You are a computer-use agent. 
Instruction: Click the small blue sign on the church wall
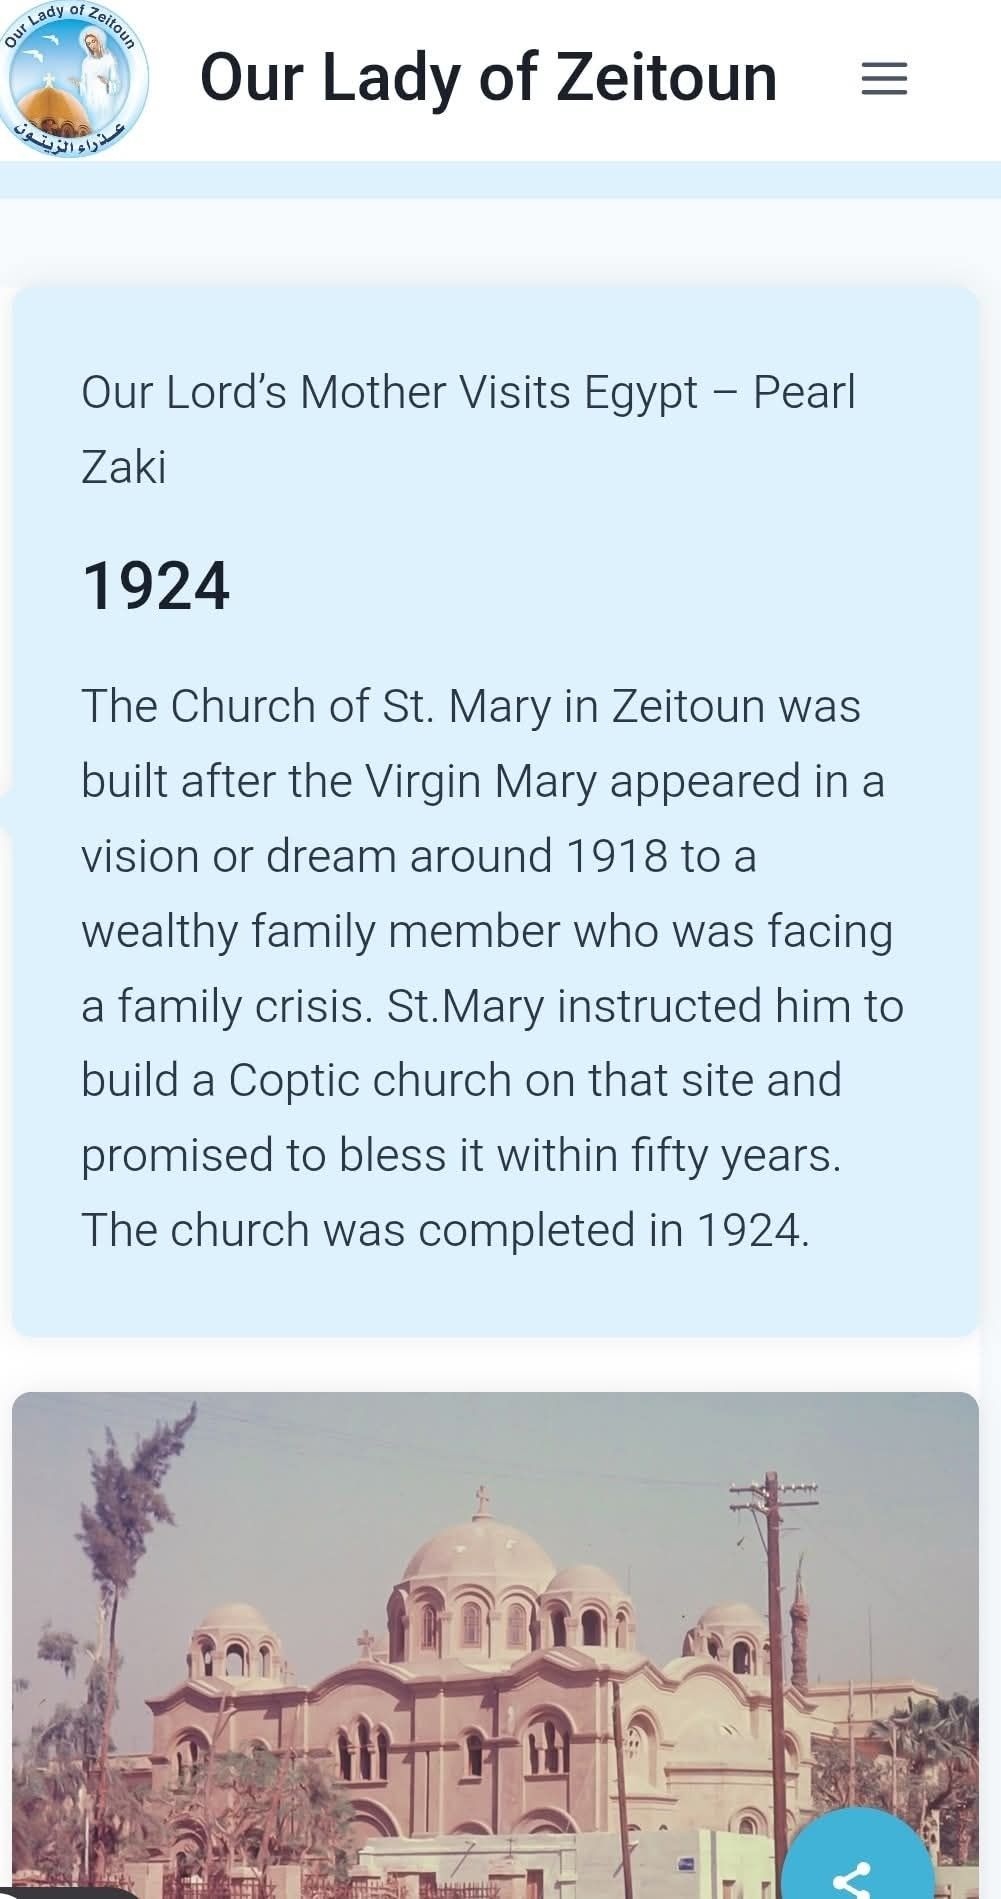686,1863
